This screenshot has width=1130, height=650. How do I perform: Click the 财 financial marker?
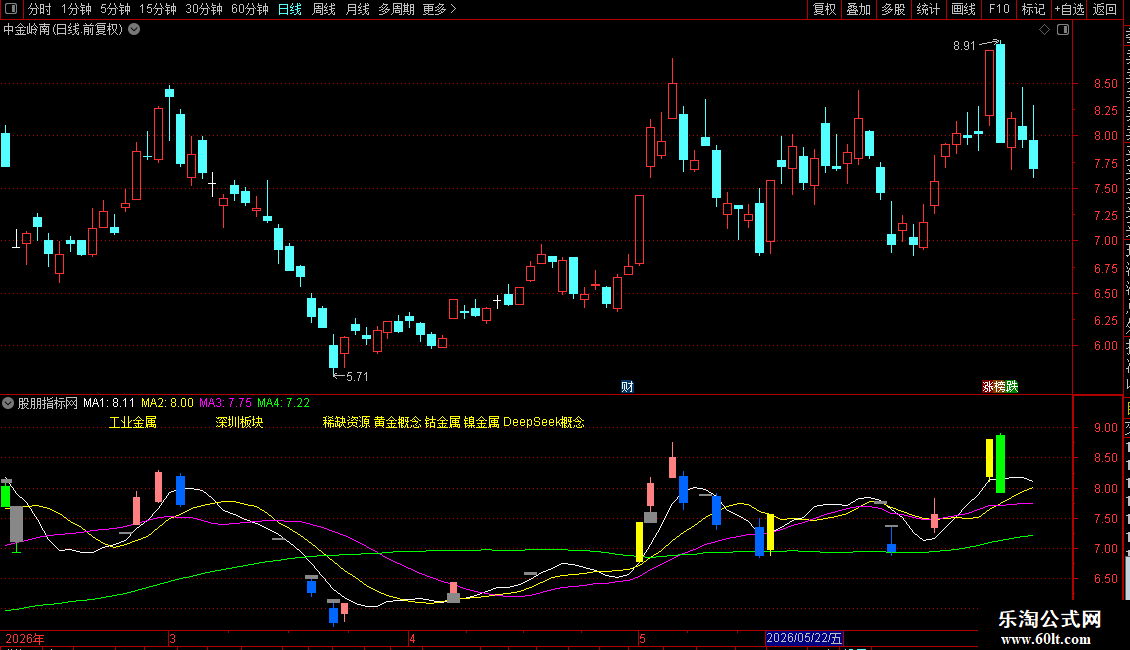[627, 387]
